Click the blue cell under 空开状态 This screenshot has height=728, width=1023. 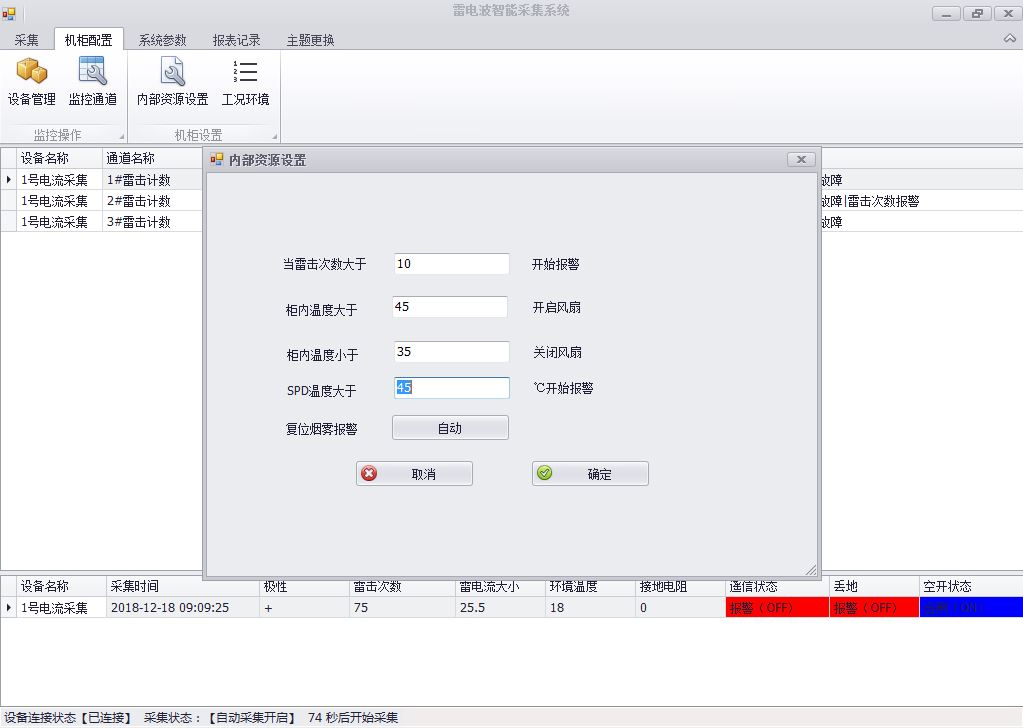pos(971,607)
